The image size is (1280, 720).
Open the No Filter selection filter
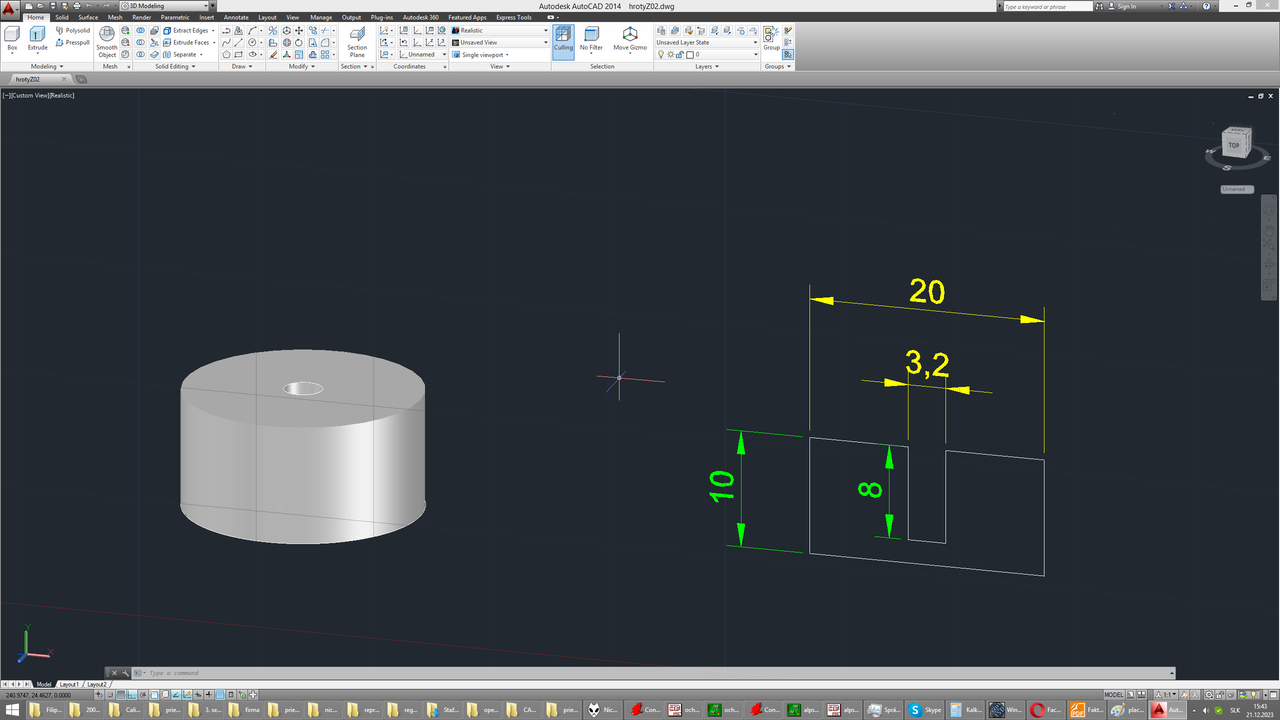click(x=591, y=40)
